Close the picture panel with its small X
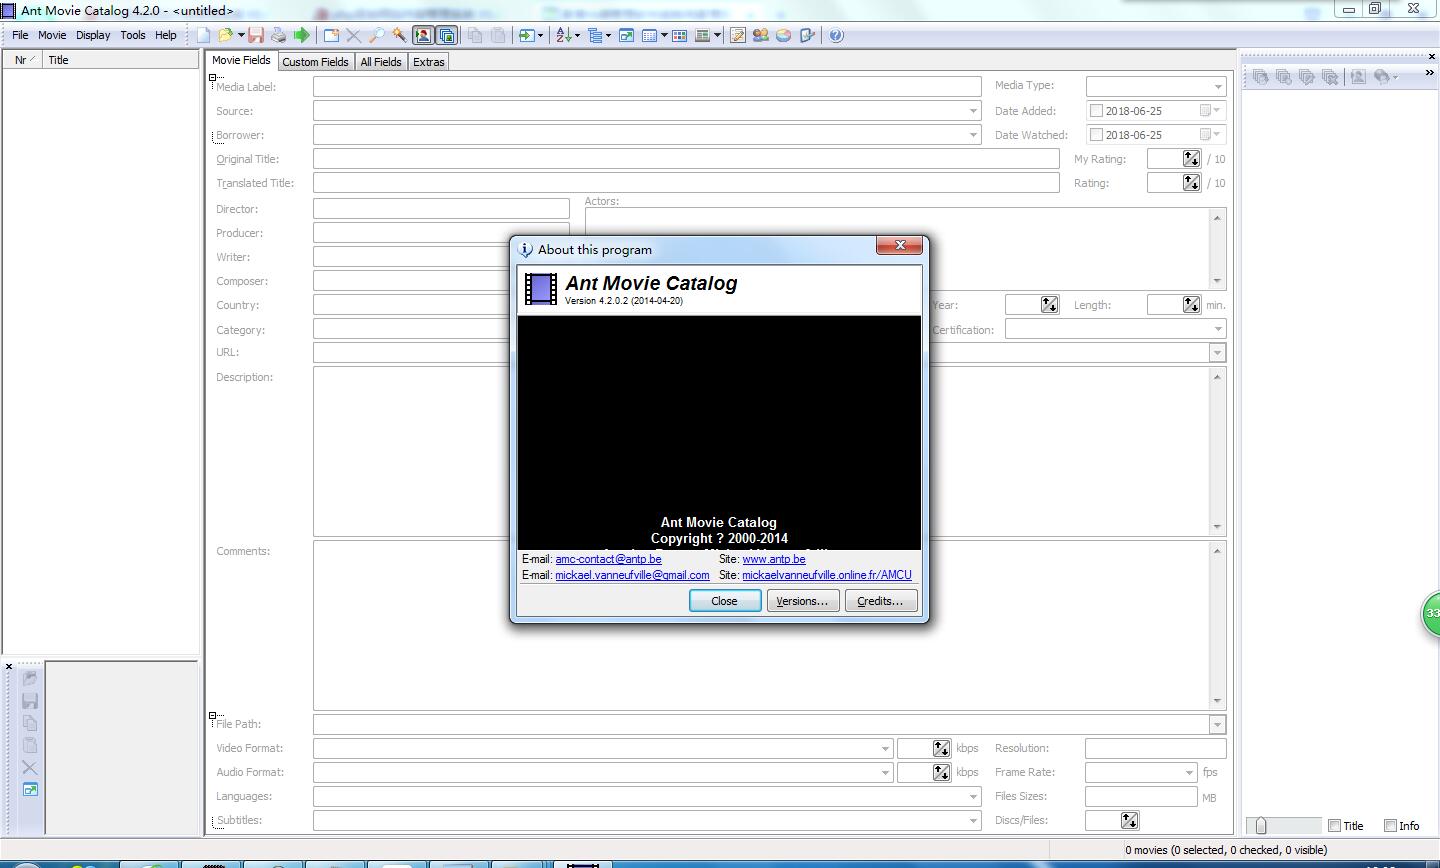The height and width of the screenshot is (868, 1440). pos(9,666)
